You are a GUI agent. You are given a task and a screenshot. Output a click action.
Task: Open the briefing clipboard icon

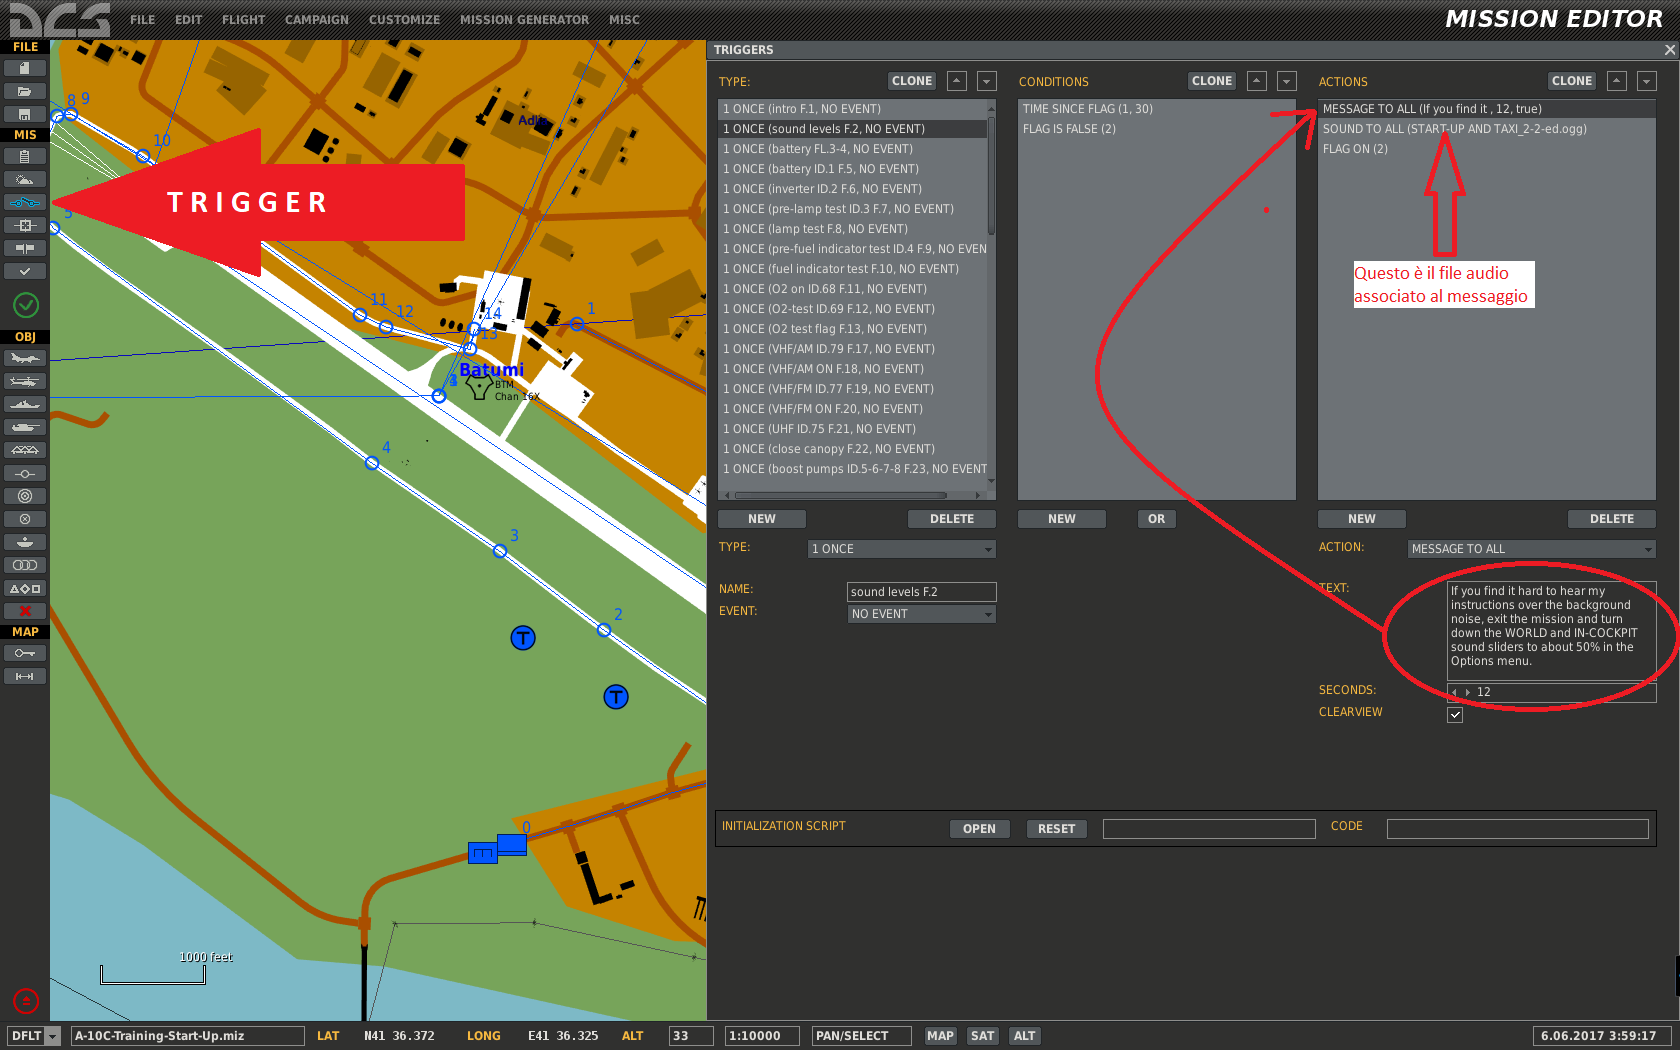25,156
